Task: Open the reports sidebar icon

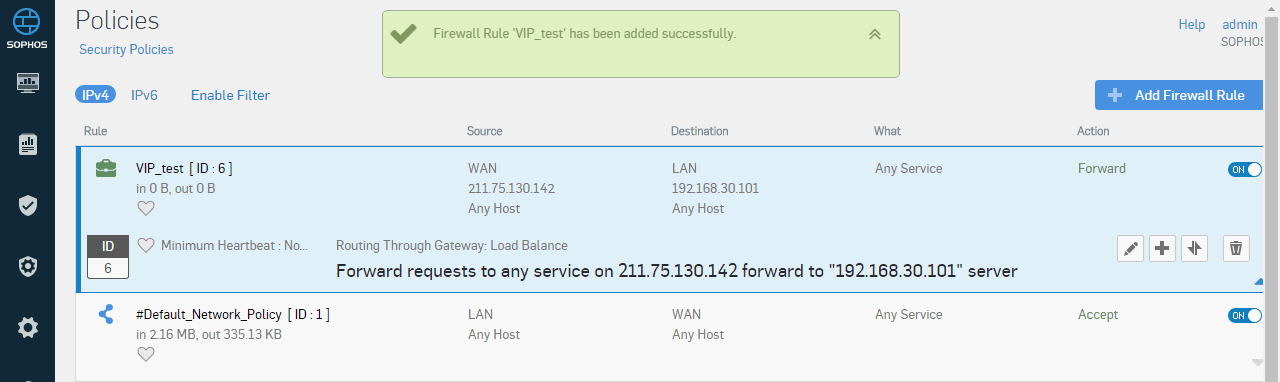Action: click(x=28, y=145)
